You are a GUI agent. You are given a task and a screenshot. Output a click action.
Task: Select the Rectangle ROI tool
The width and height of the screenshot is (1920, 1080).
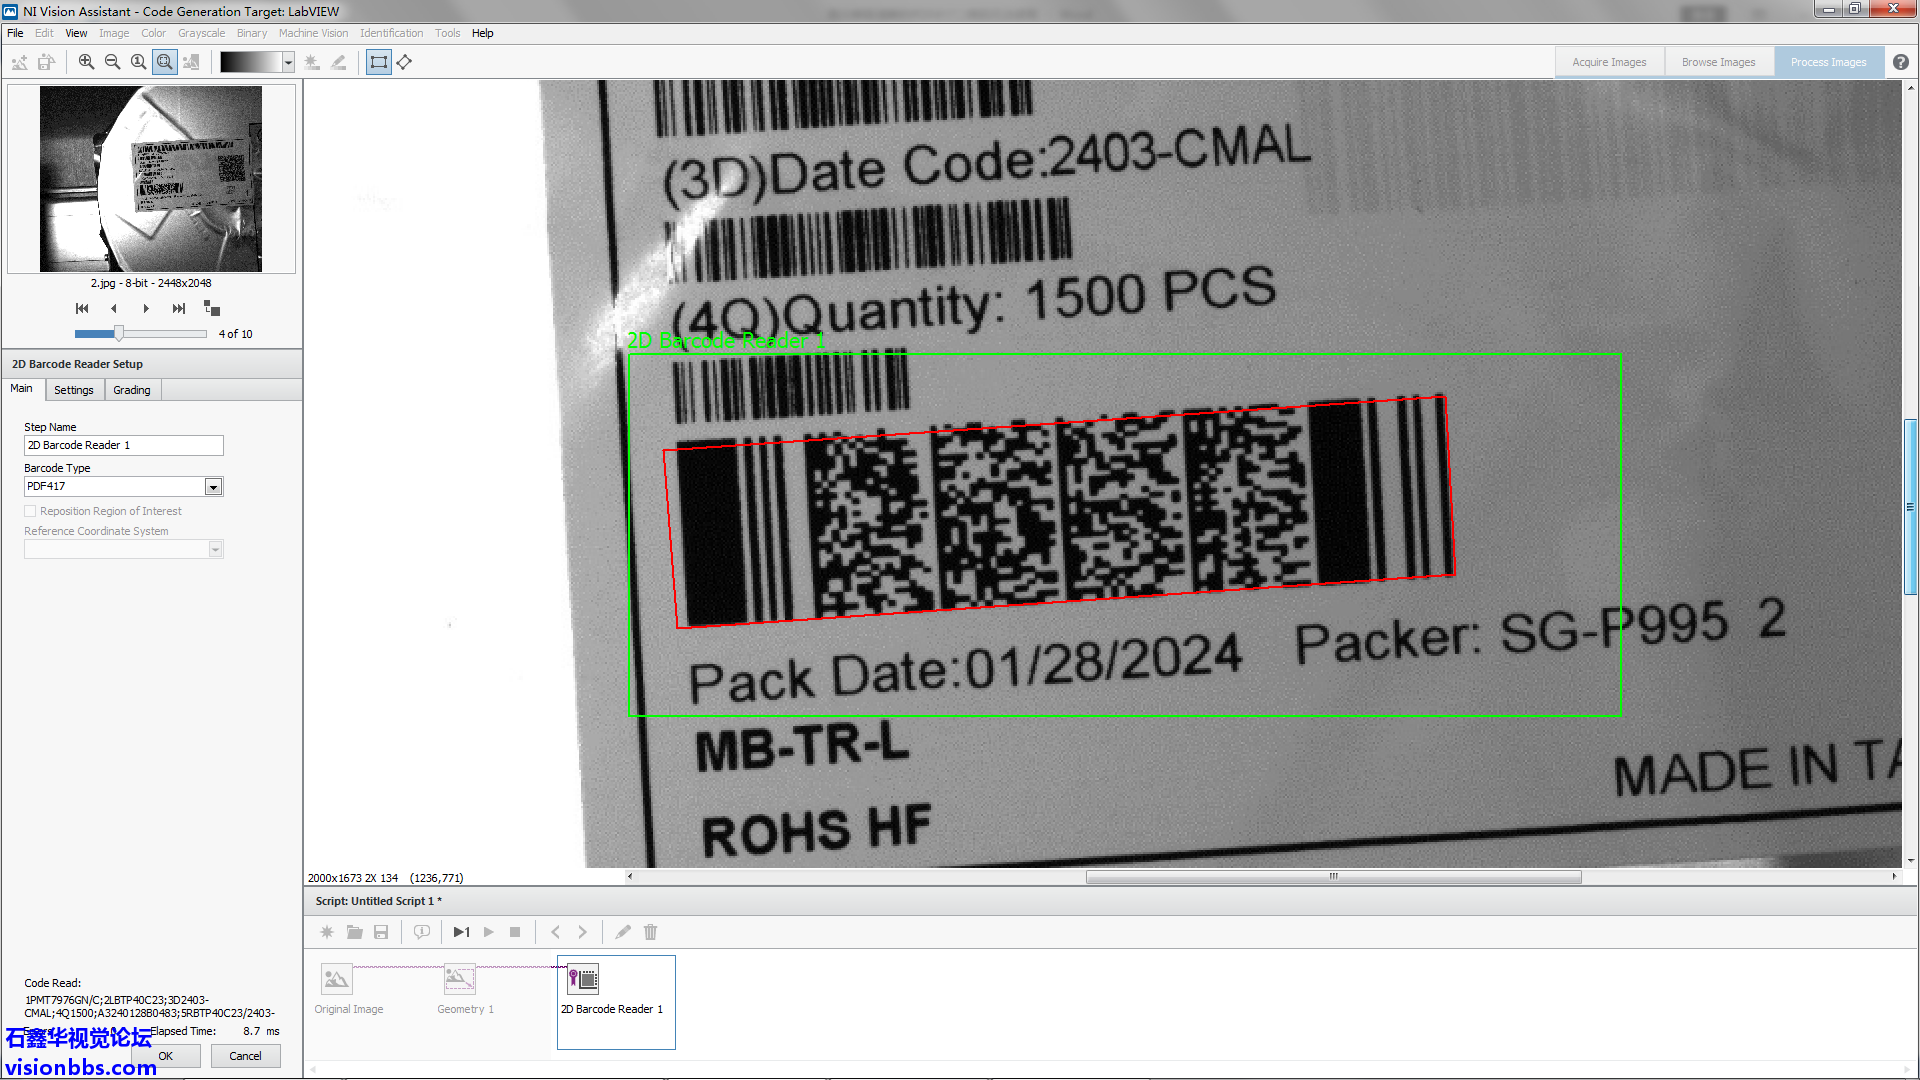(x=378, y=62)
